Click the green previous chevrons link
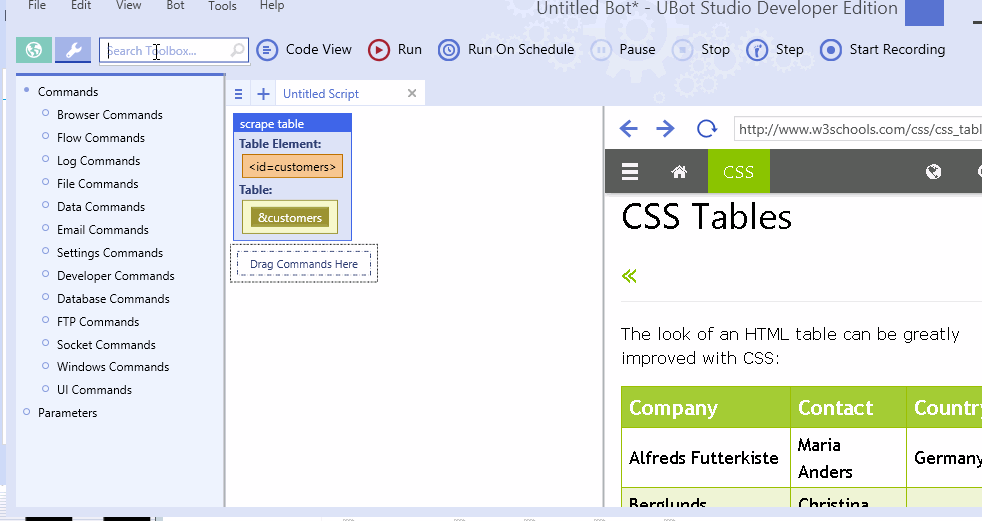This screenshot has width=982, height=521. click(629, 276)
